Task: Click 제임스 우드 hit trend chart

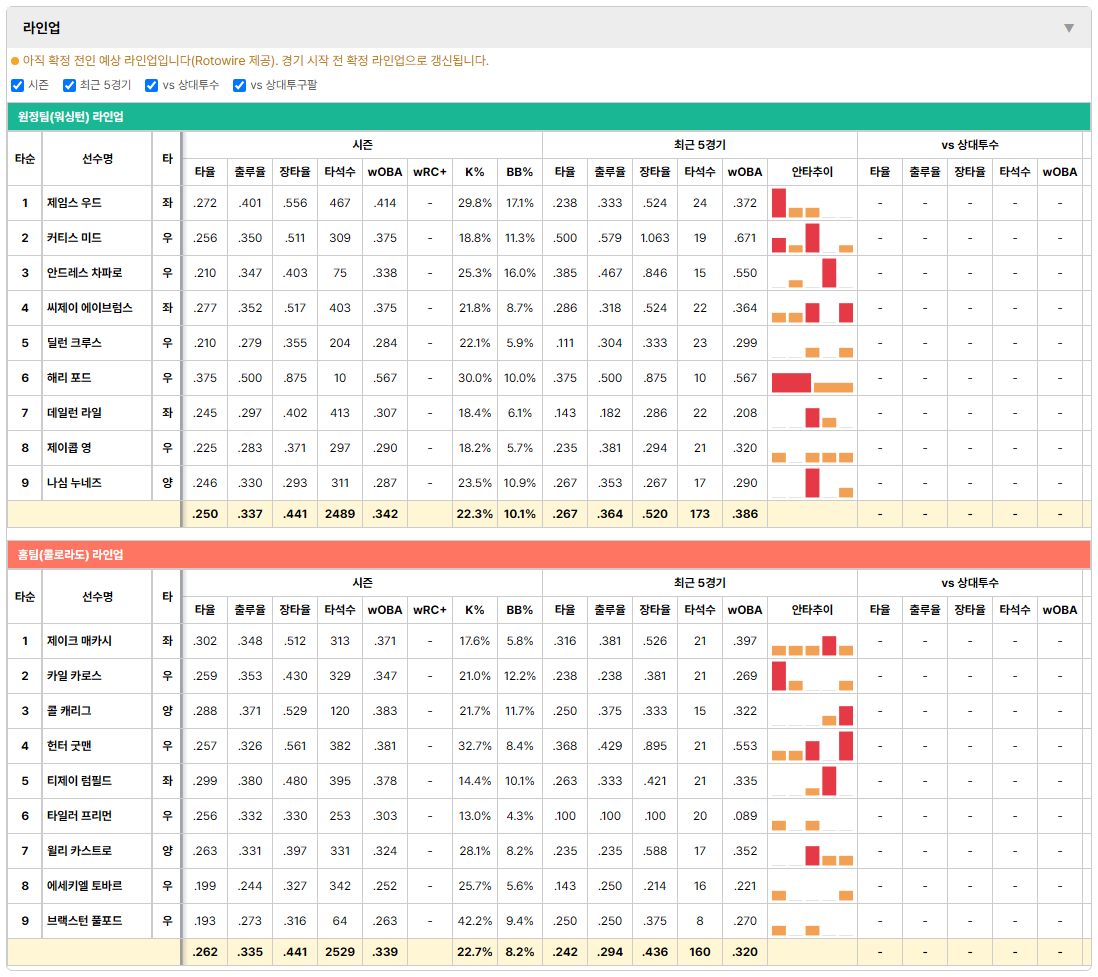Action: (x=812, y=203)
